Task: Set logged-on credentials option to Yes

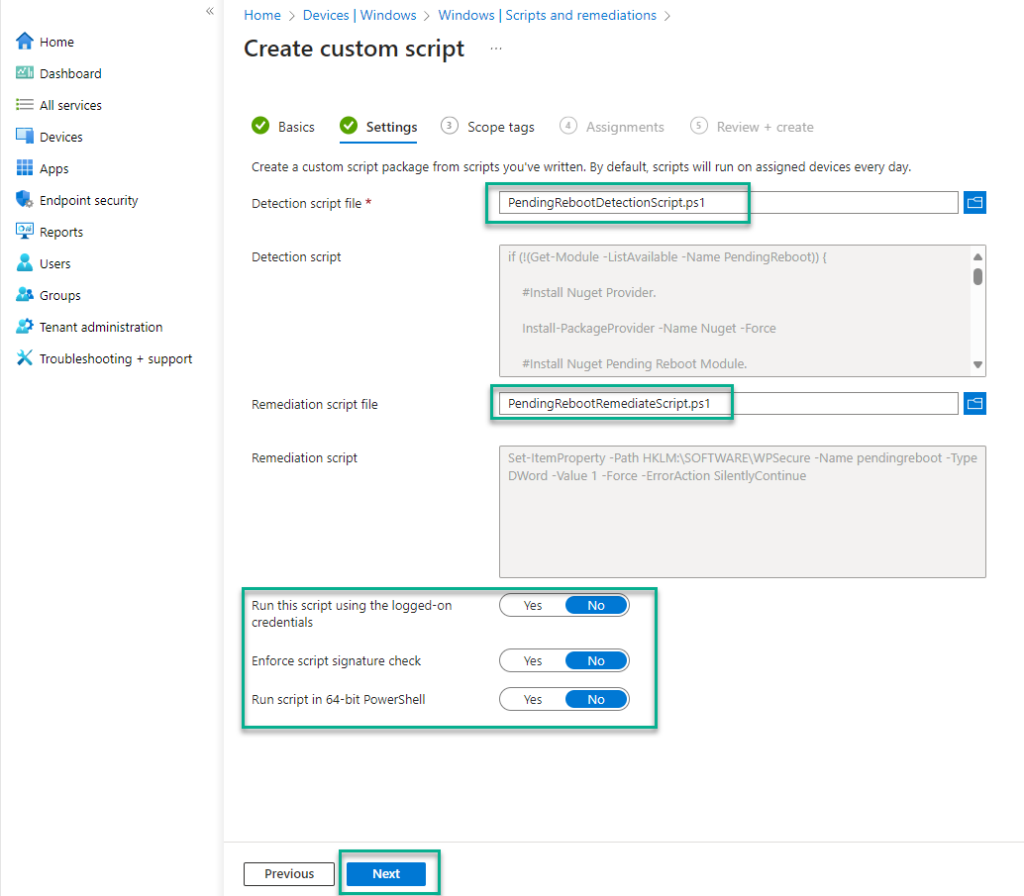Action: coord(533,605)
